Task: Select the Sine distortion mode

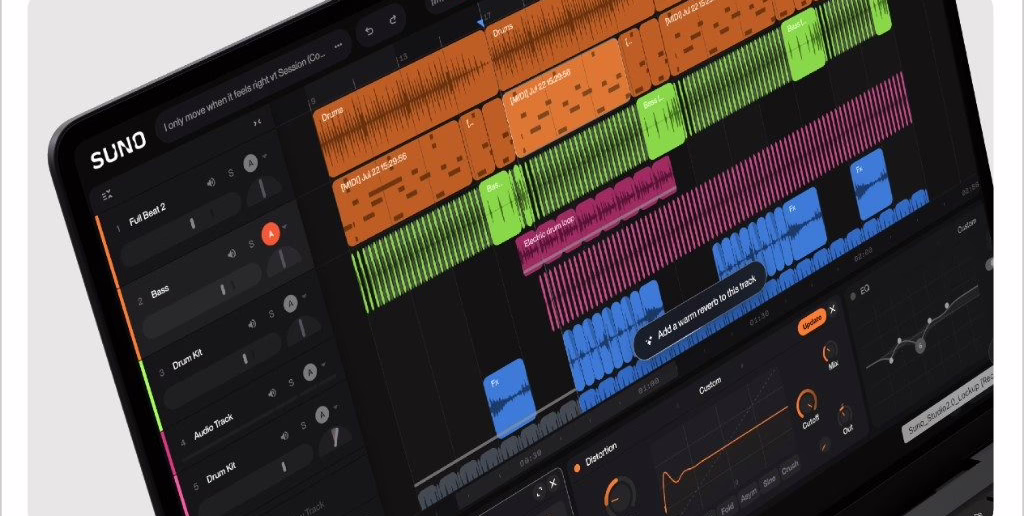Action: coord(769,480)
